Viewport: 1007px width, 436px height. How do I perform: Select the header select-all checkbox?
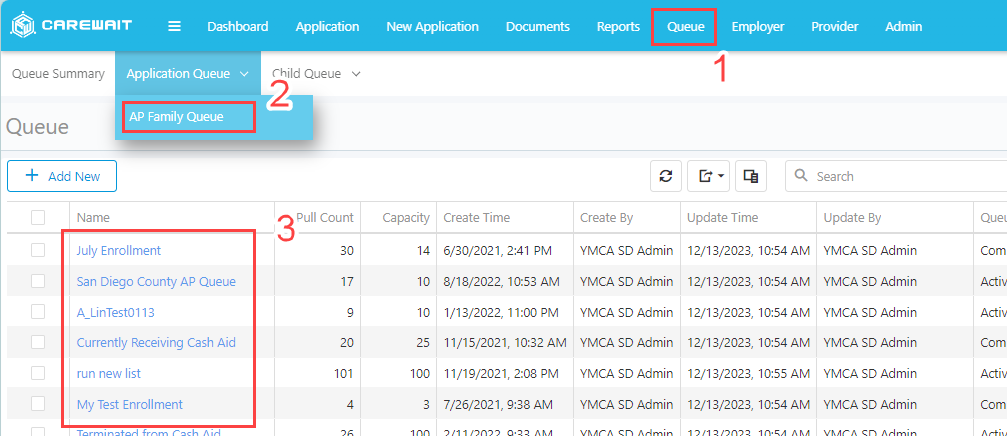(38, 218)
